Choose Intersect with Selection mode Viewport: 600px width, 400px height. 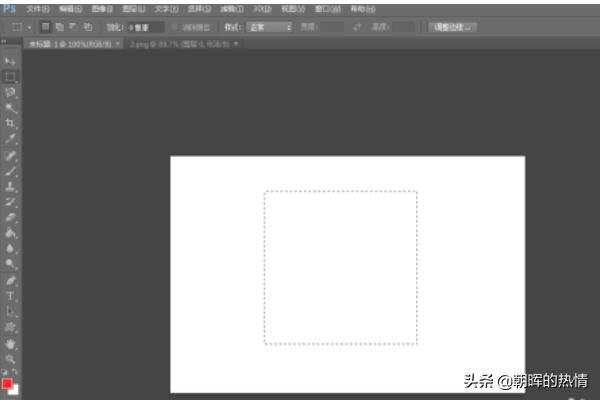click(x=88, y=27)
